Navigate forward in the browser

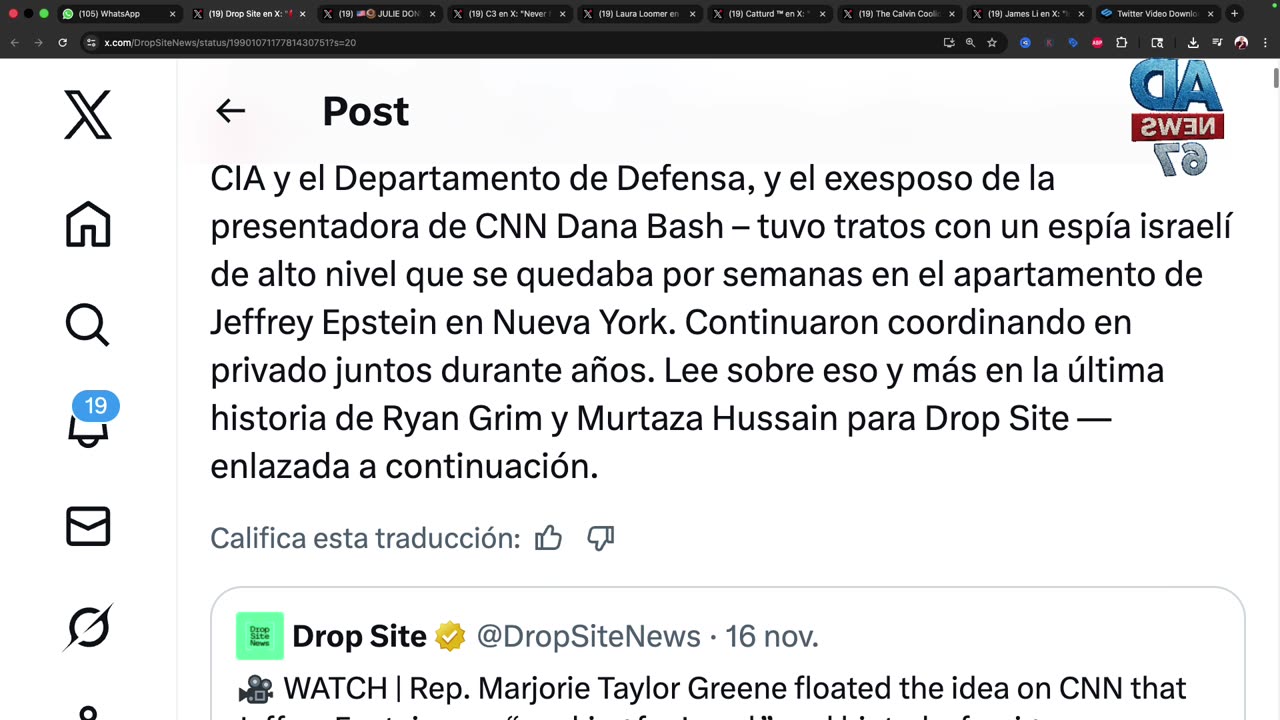pyautogui.click(x=38, y=43)
